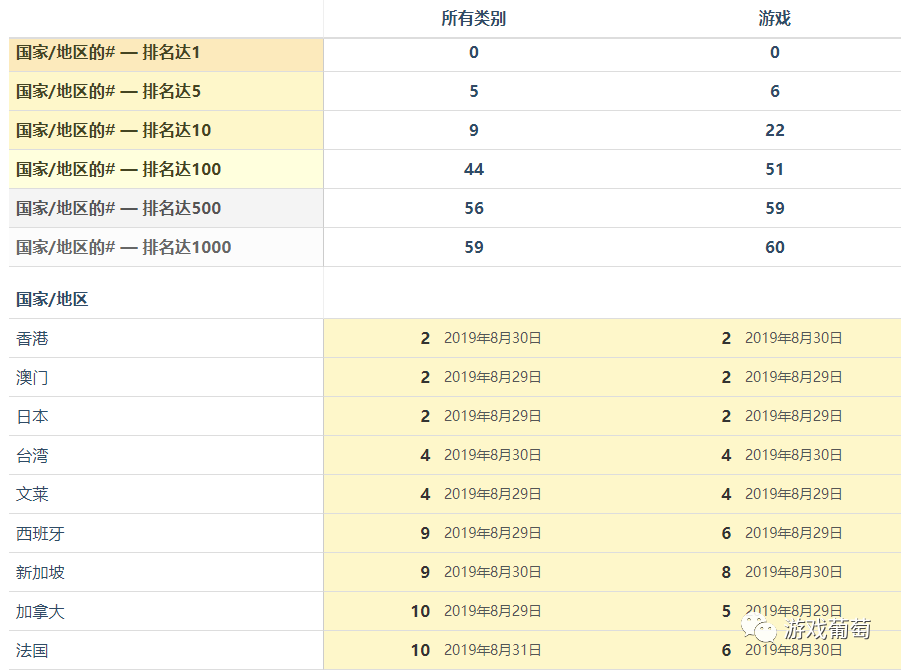Select the value 22 under 游戏

pyautogui.click(x=774, y=130)
